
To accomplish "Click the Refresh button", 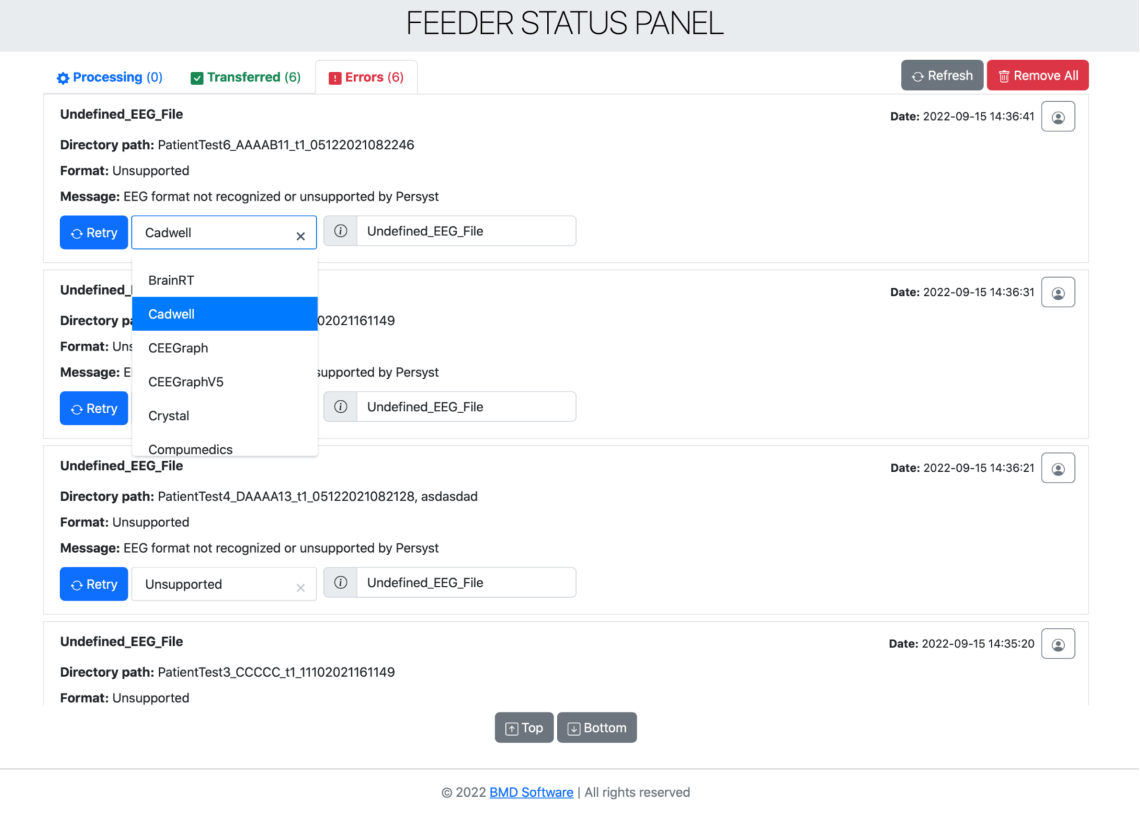I will pos(942,76).
